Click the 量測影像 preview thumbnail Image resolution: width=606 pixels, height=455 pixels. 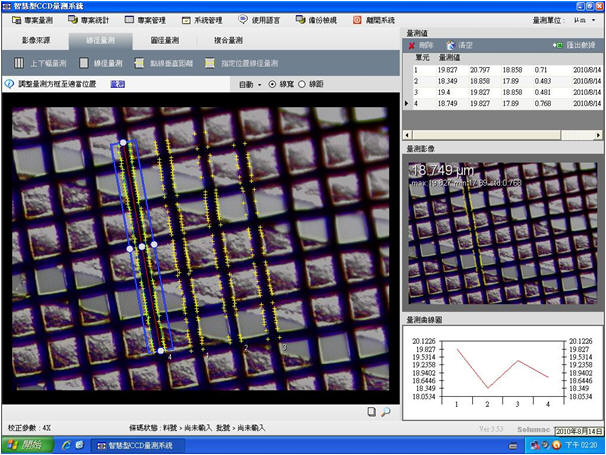503,233
